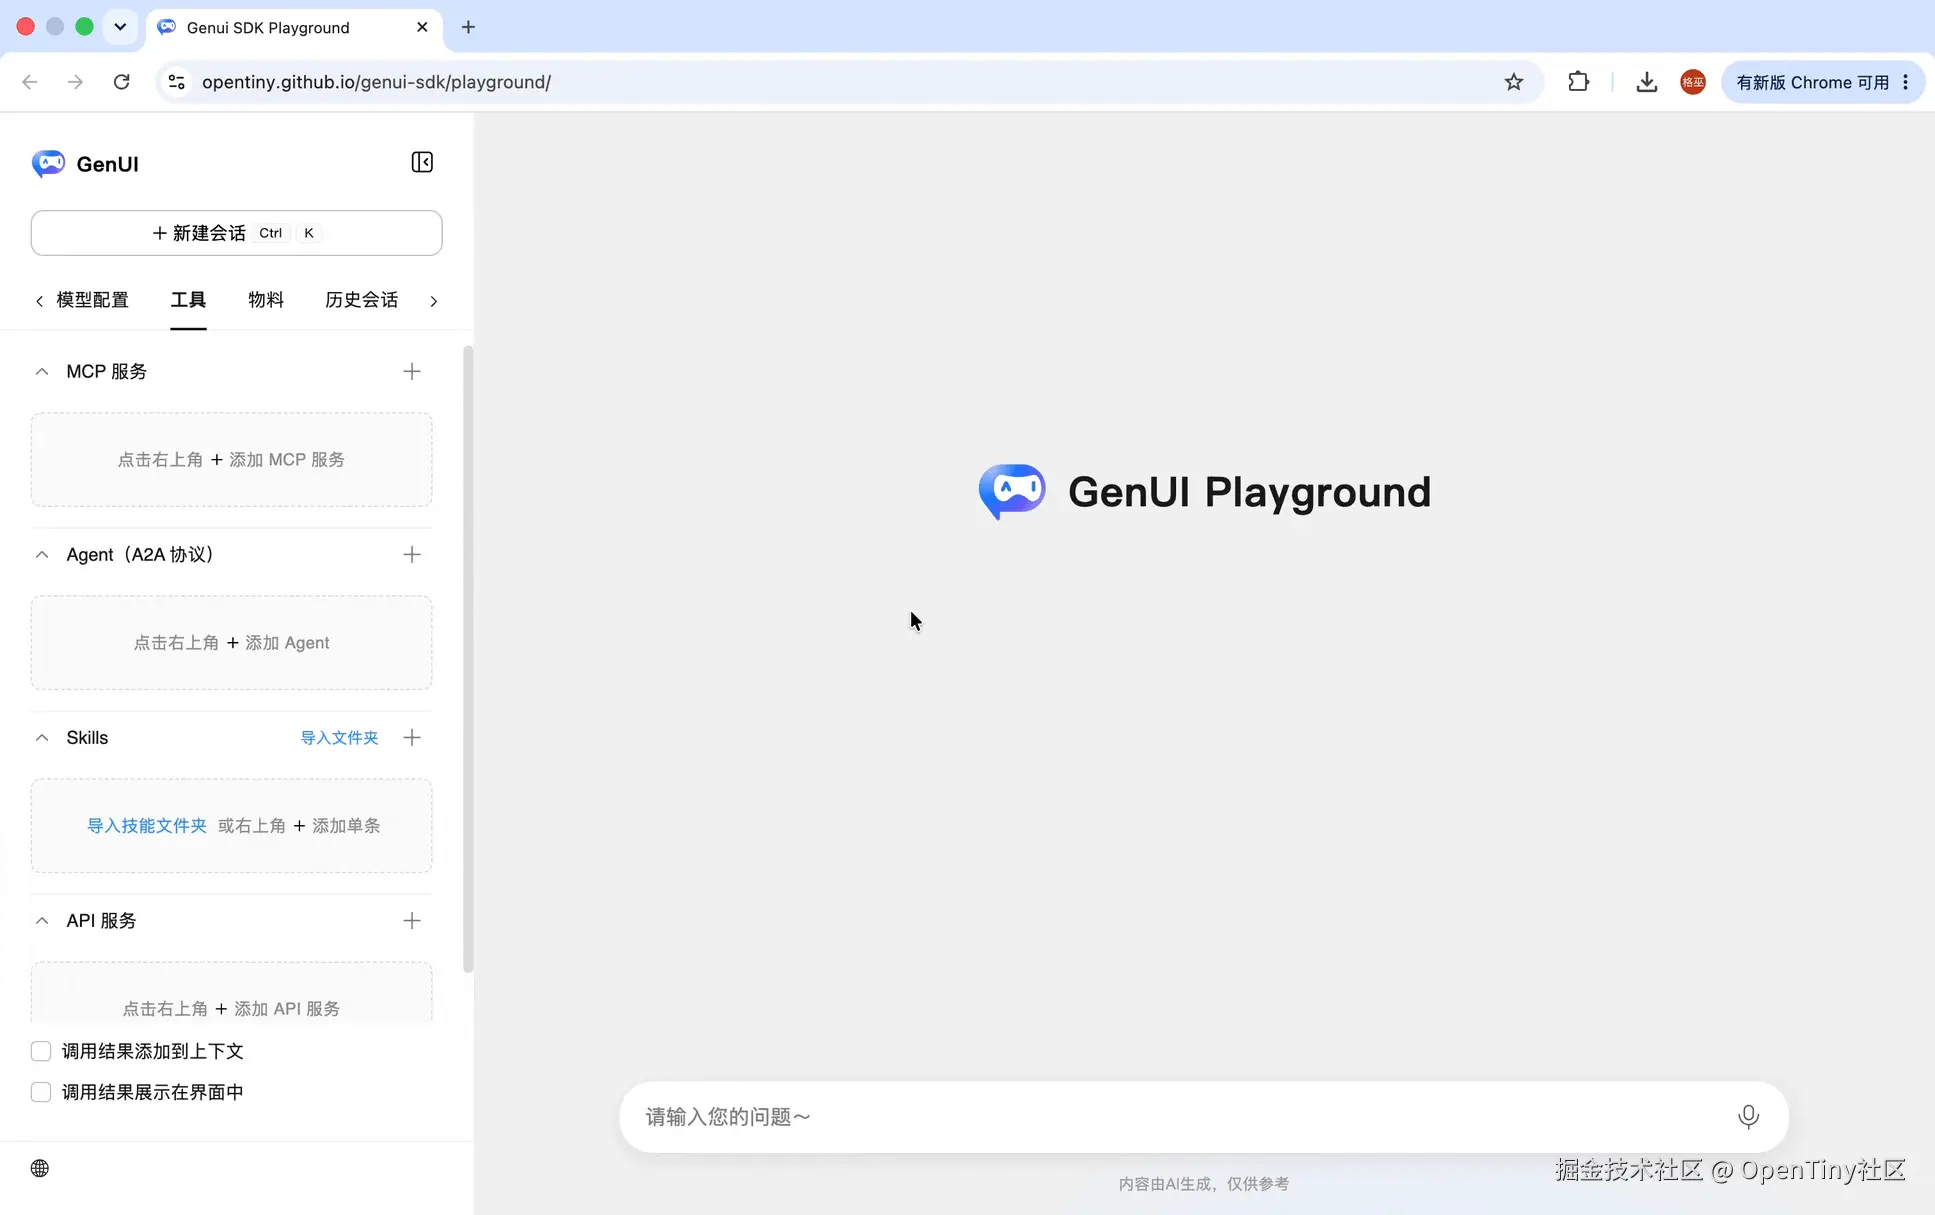Click the 新建会话 button
The height and width of the screenshot is (1215, 1935).
236,233
